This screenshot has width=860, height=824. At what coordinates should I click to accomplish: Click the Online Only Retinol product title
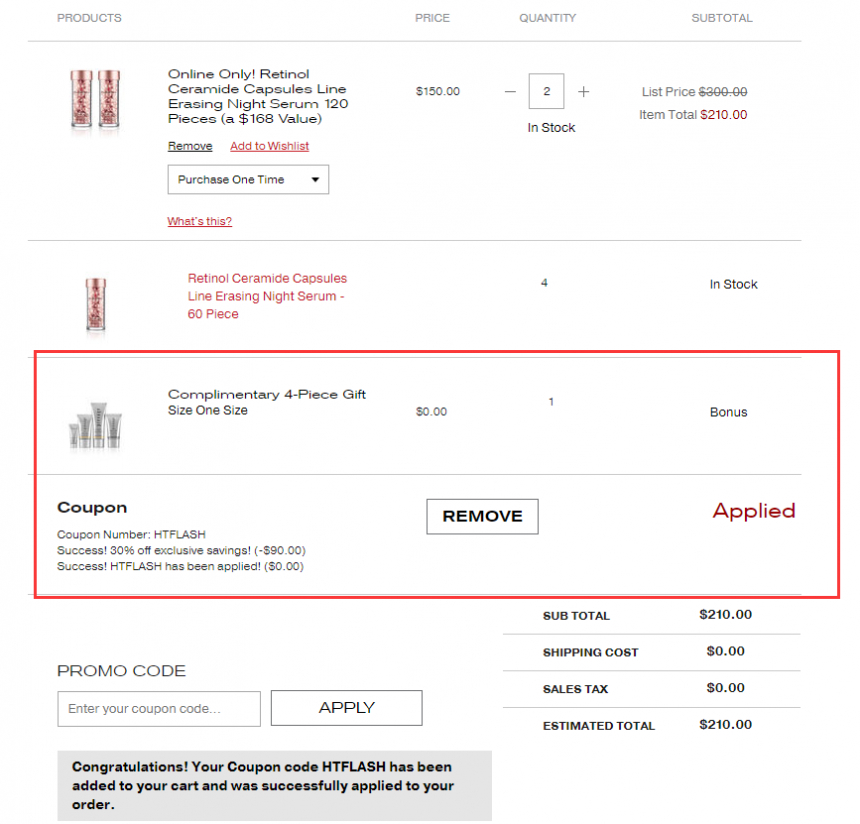(258, 97)
